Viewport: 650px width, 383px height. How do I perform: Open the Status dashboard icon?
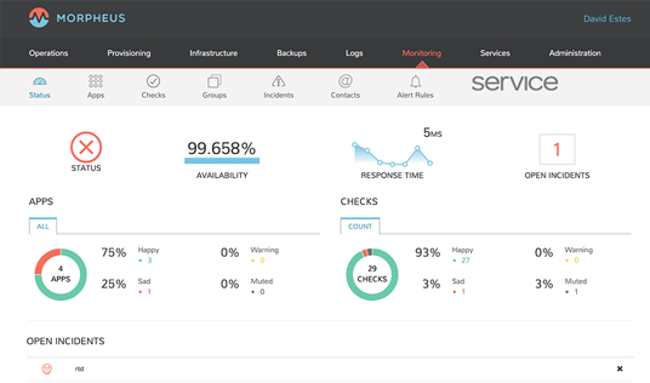point(40,81)
